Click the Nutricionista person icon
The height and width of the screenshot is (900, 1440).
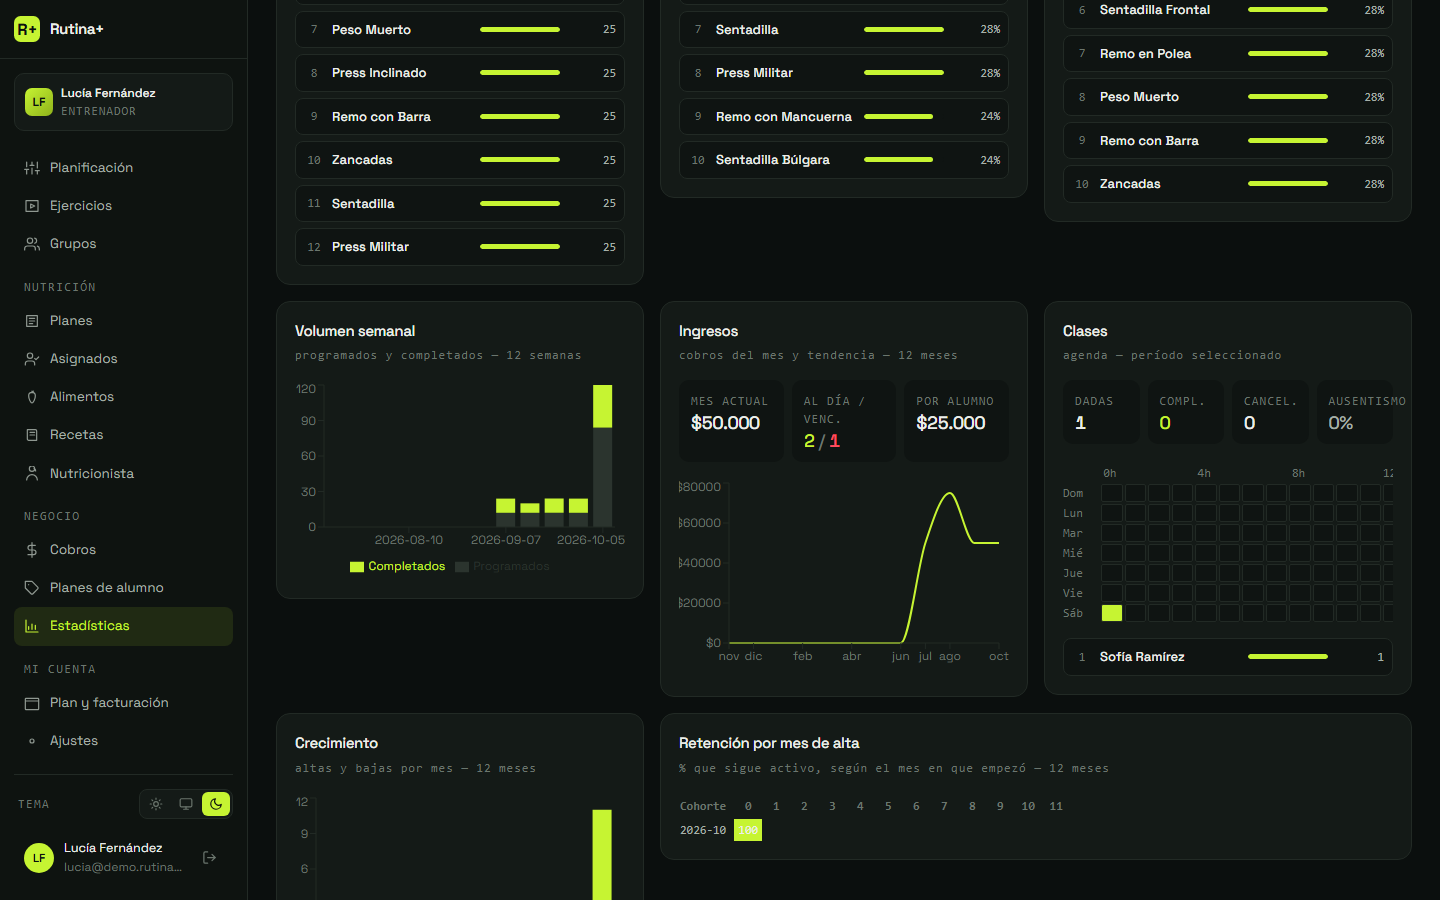[x=32, y=474]
